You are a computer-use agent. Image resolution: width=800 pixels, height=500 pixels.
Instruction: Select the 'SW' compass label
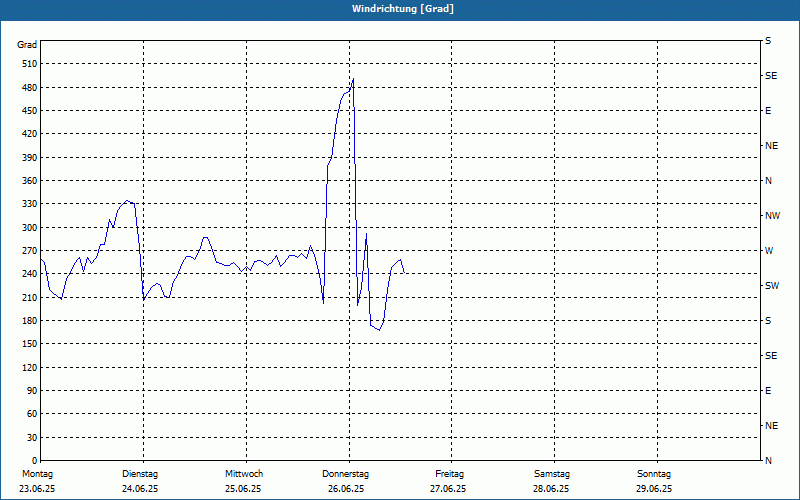point(772,286)
